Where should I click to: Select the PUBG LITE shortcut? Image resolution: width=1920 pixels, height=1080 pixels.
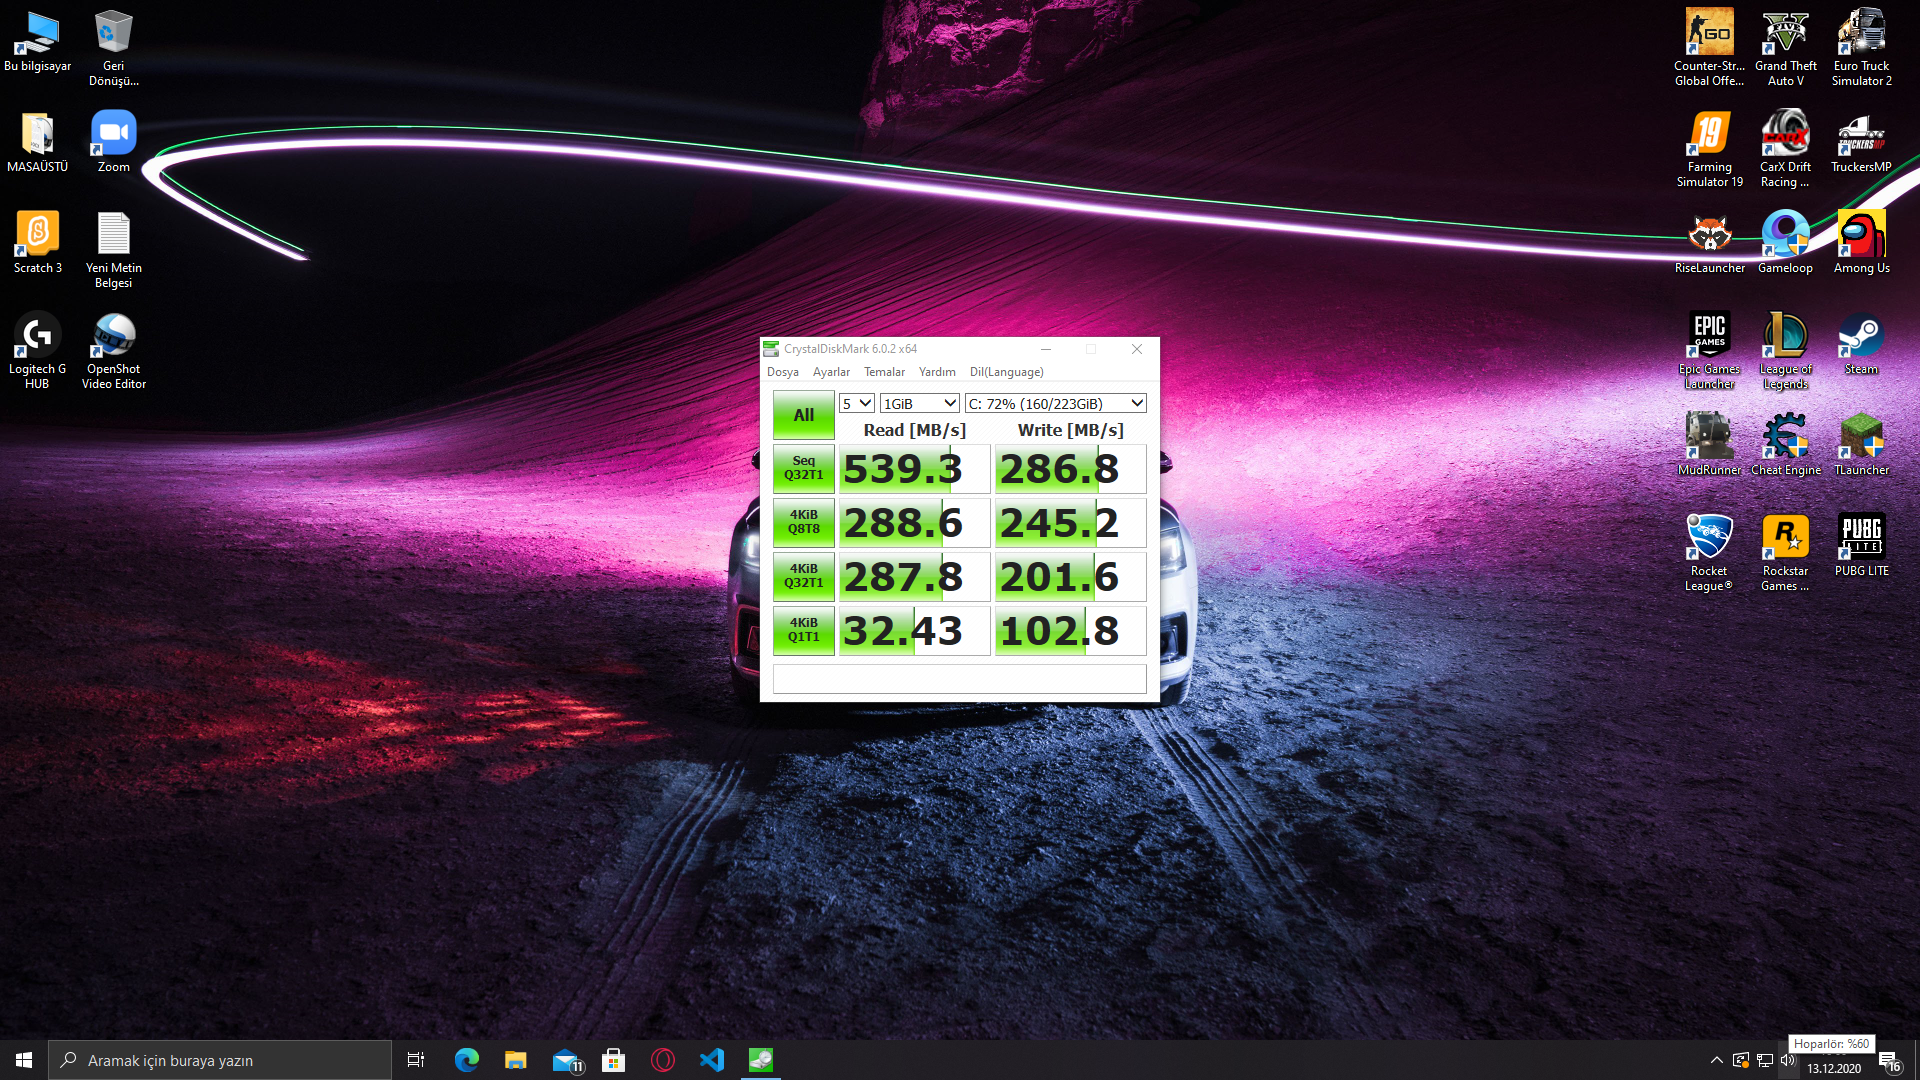click(1862, 546)
